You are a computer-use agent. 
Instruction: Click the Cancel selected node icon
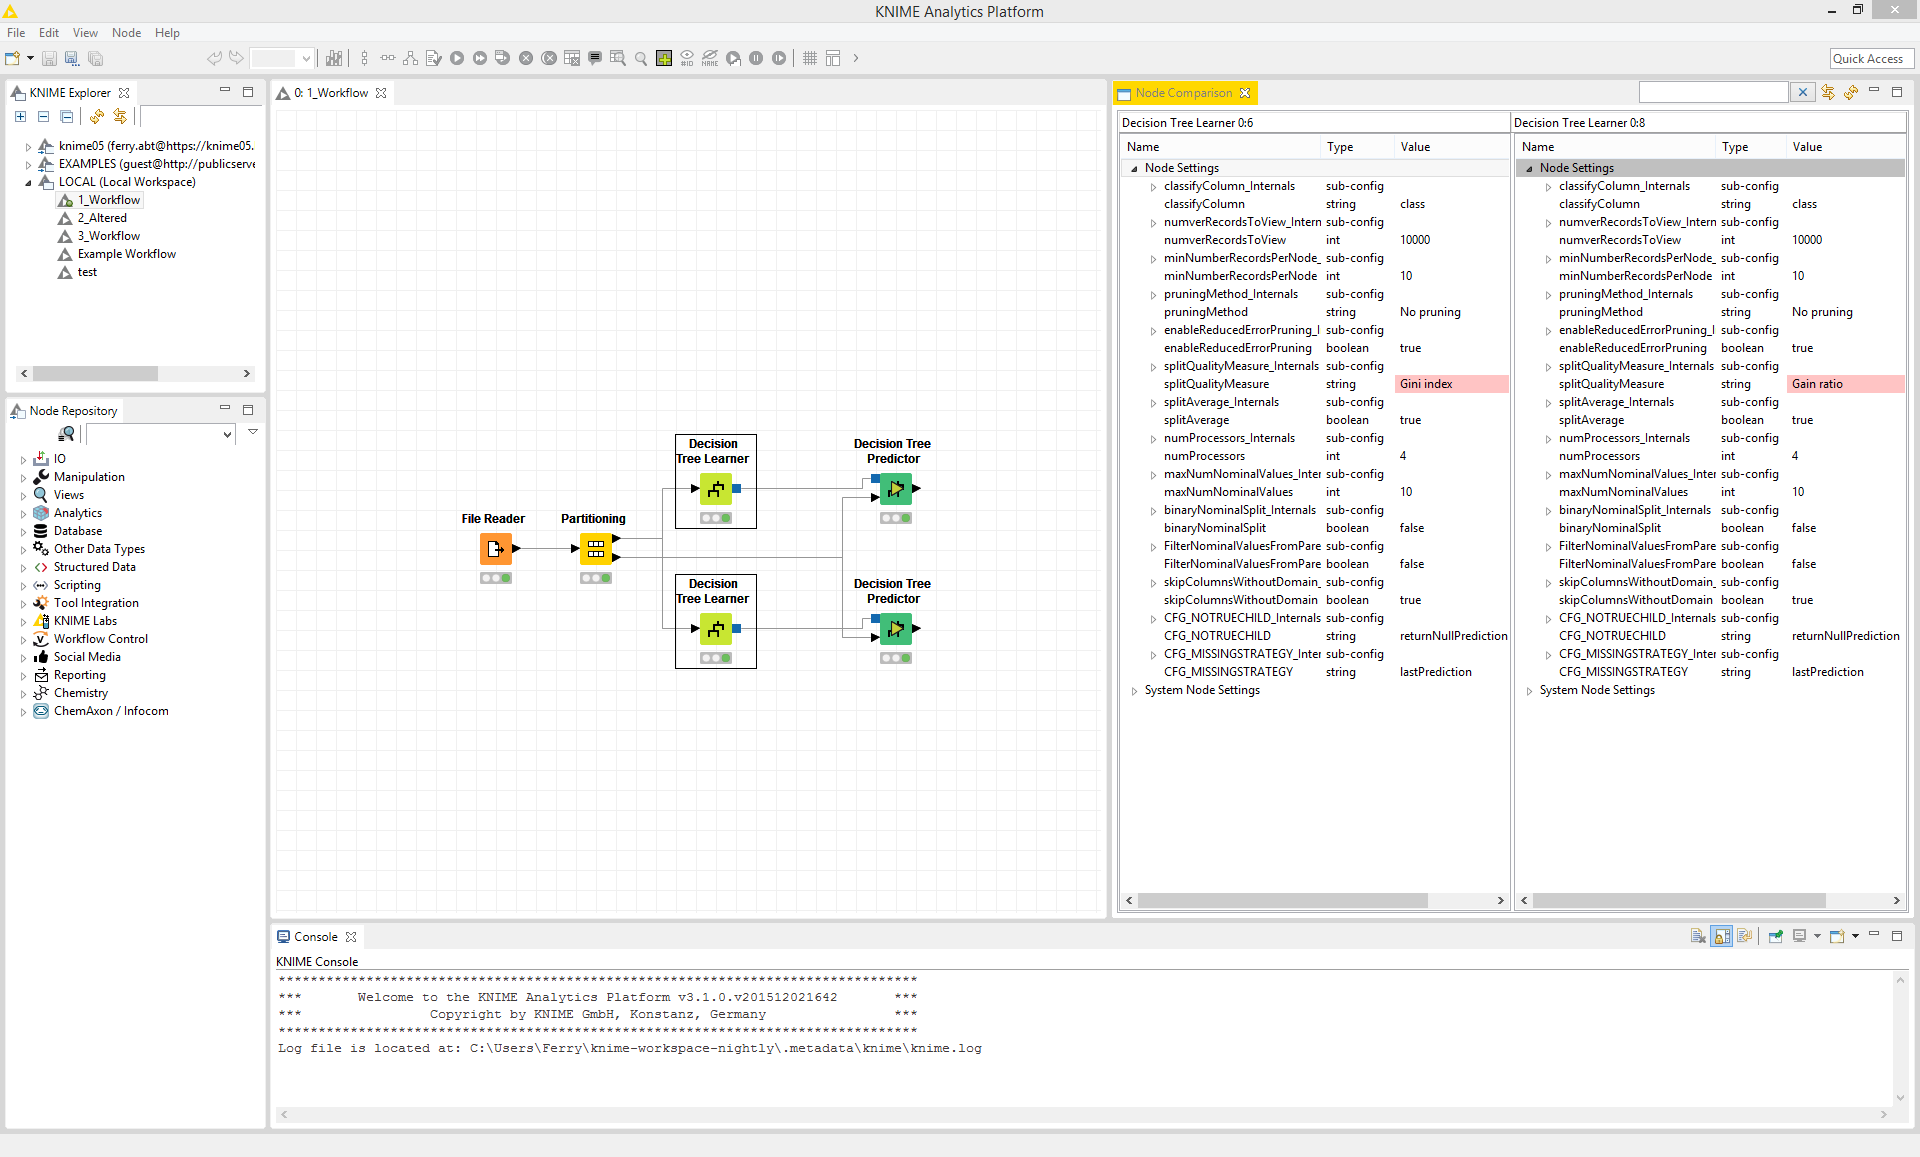pyautogui.click(x=526, y=58)
